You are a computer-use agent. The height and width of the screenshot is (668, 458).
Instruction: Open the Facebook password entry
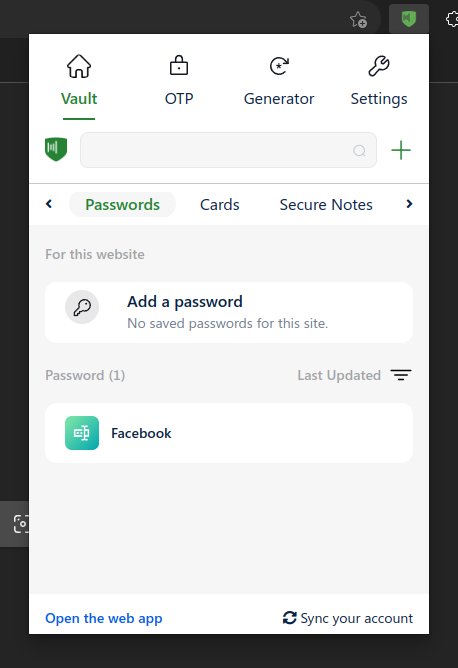[229, 433]
